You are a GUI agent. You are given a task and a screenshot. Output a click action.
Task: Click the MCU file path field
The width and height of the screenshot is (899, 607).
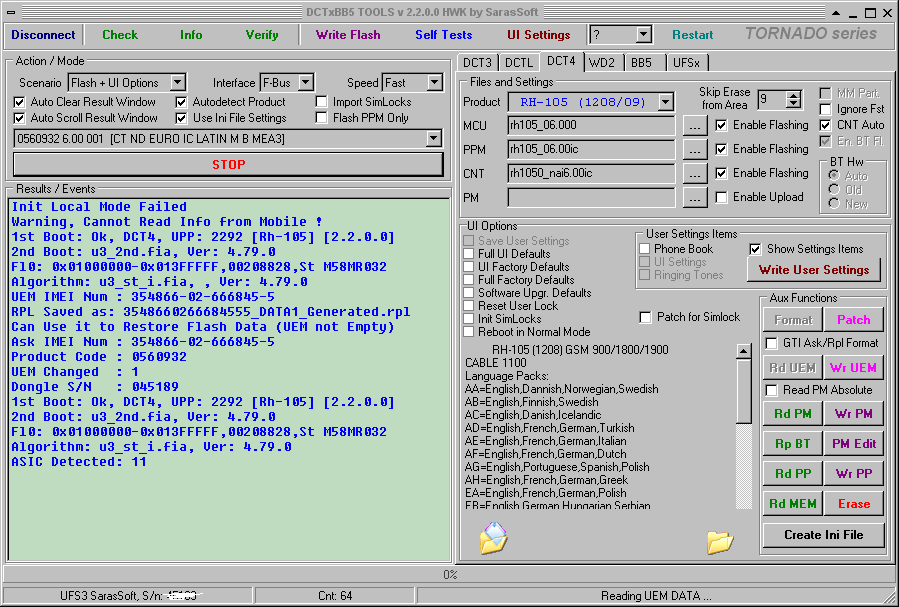[x=591, y=126]
